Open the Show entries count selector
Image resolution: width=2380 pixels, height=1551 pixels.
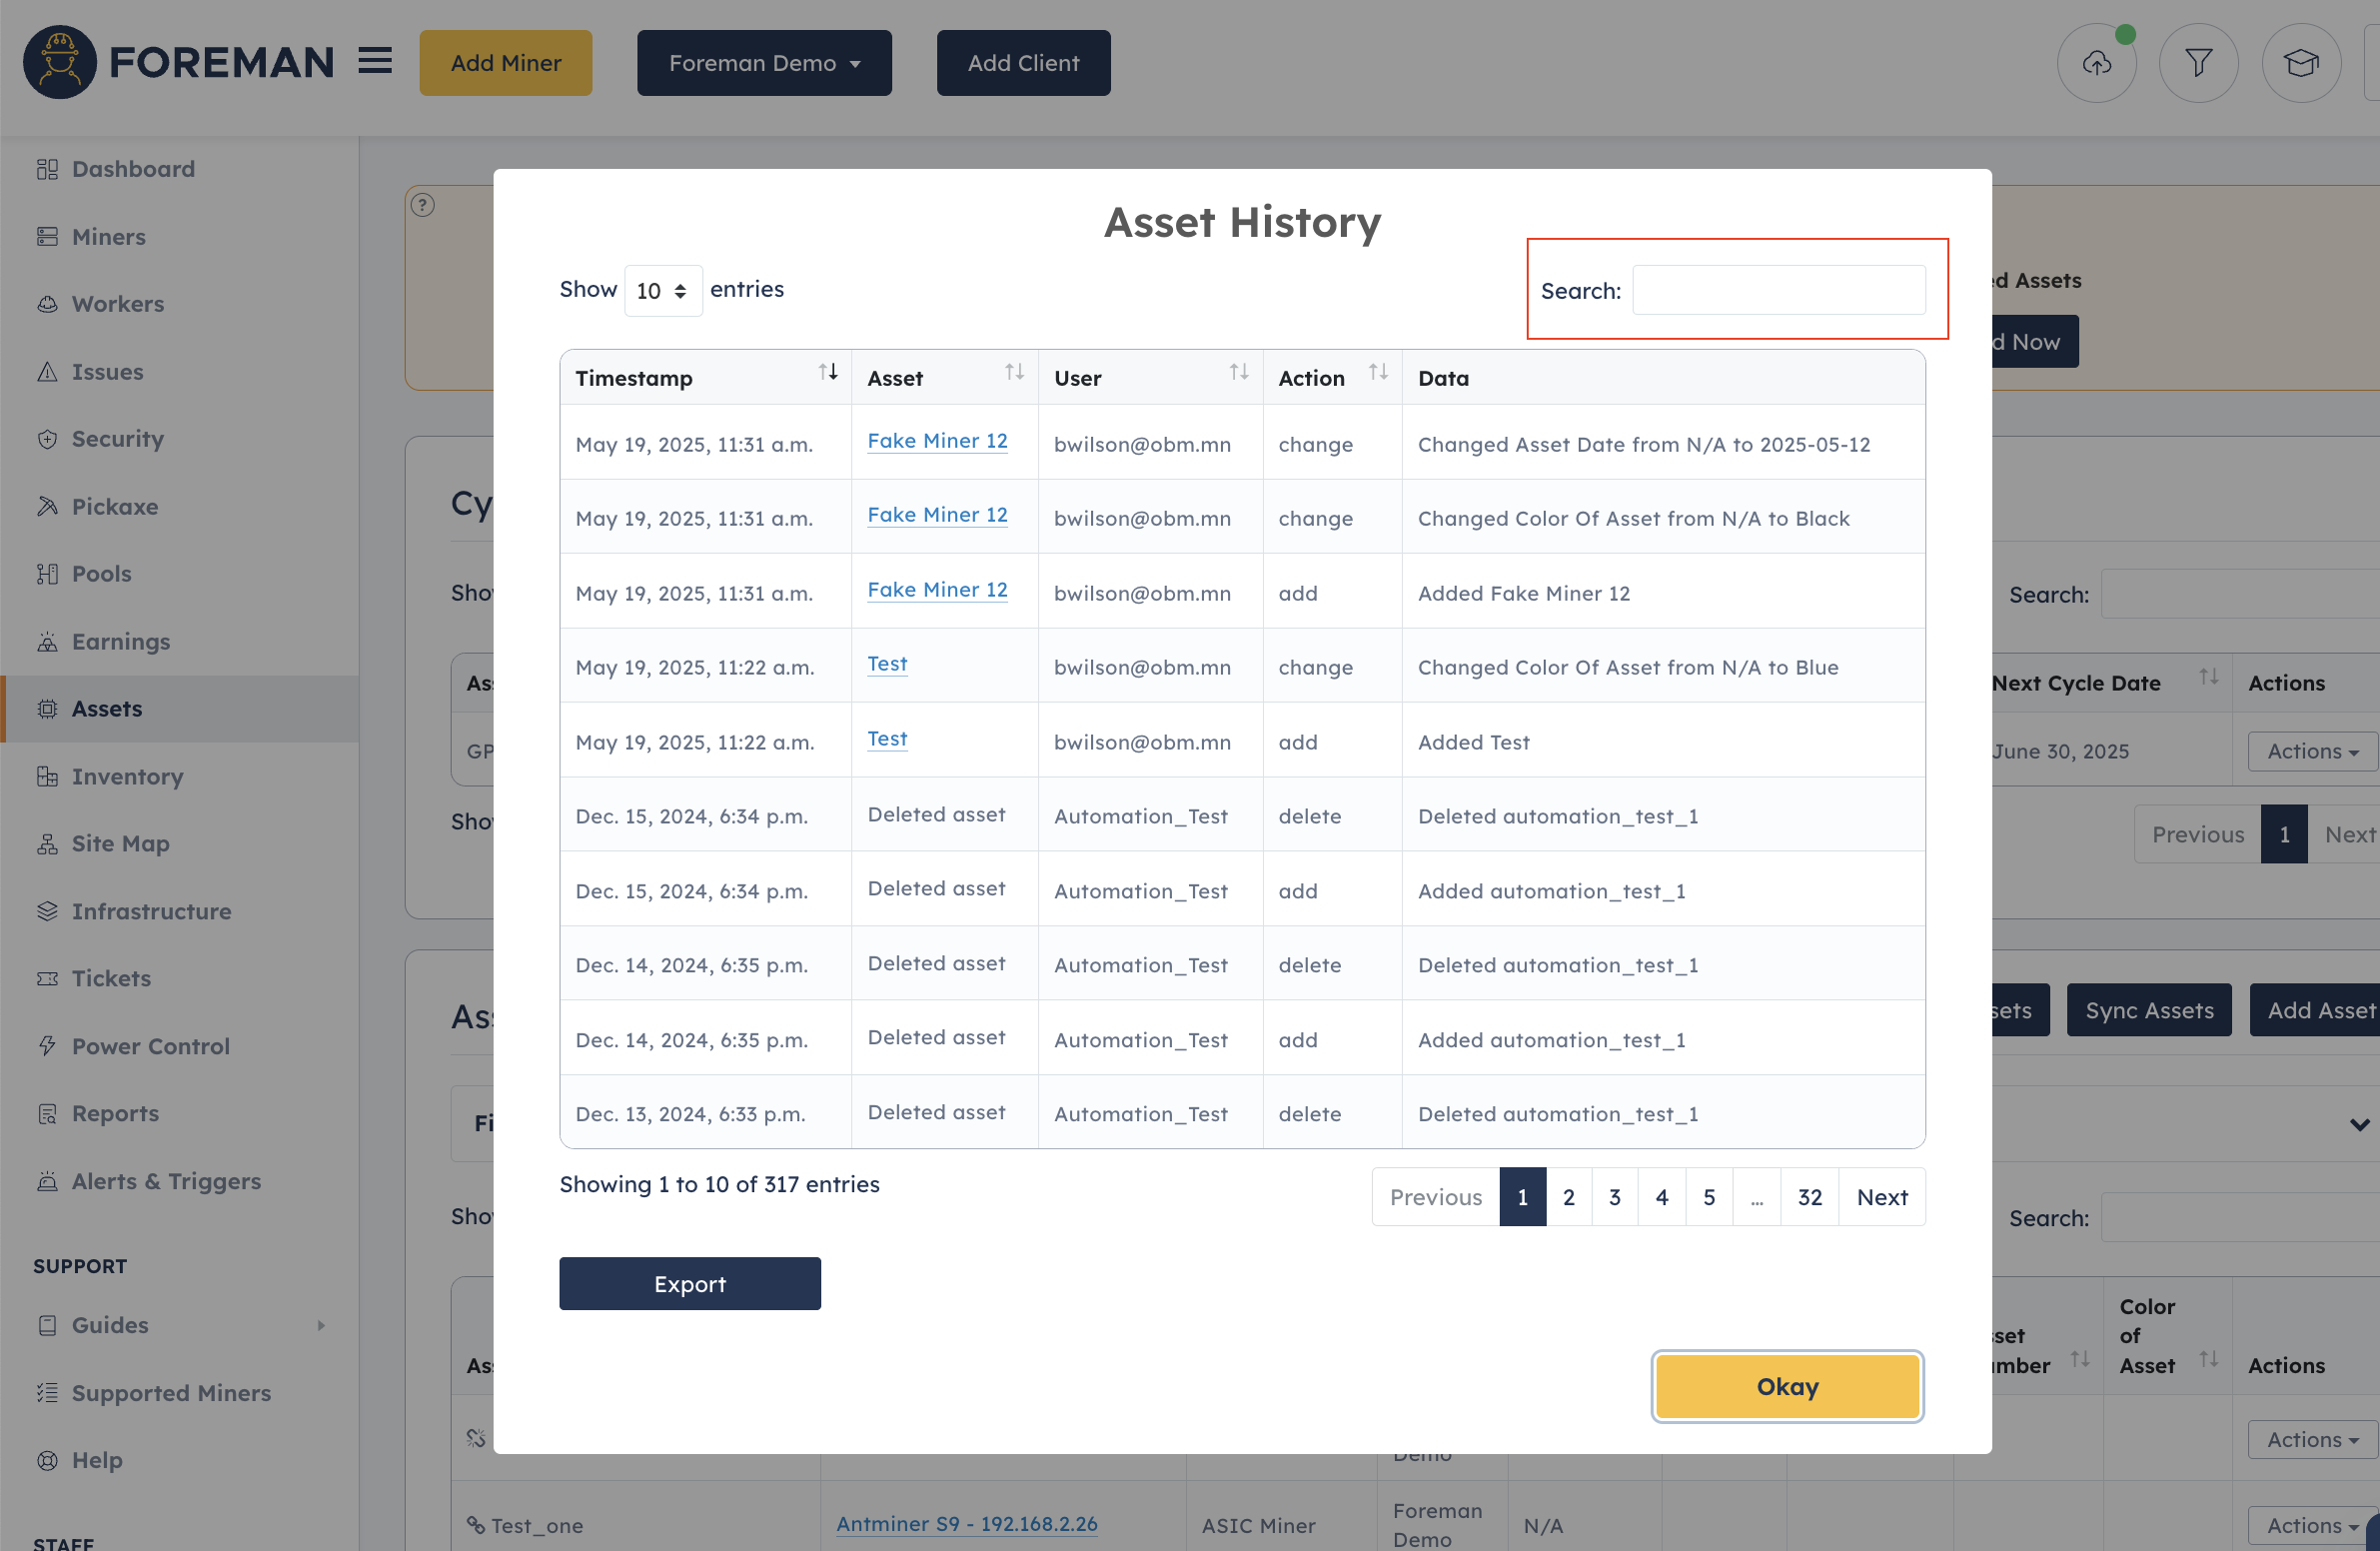[x=663, y=290]
